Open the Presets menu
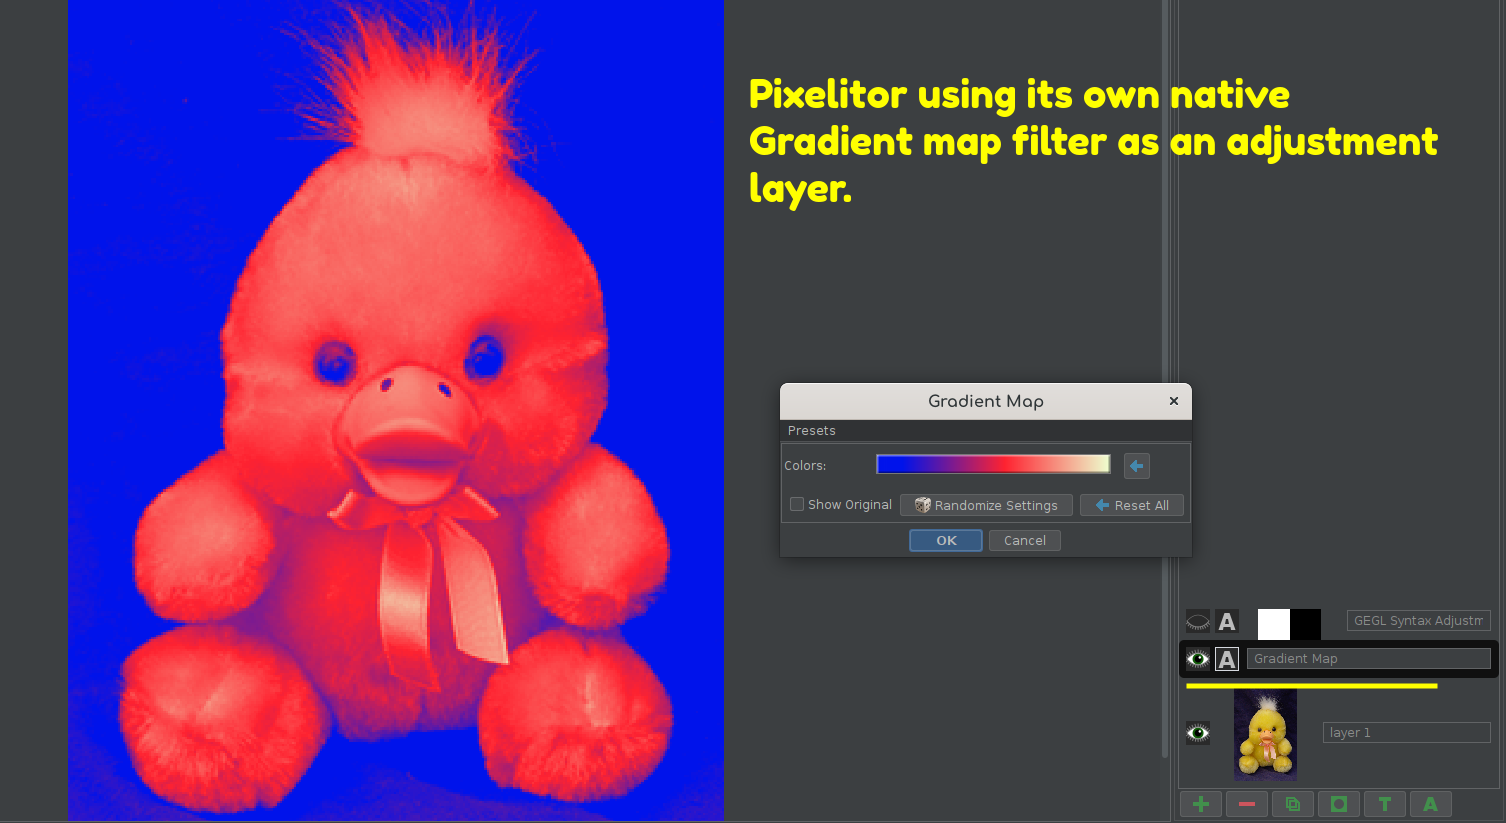Image resolution: width=1506 pixels, height=823 pixels. click(x=812, y=431)
